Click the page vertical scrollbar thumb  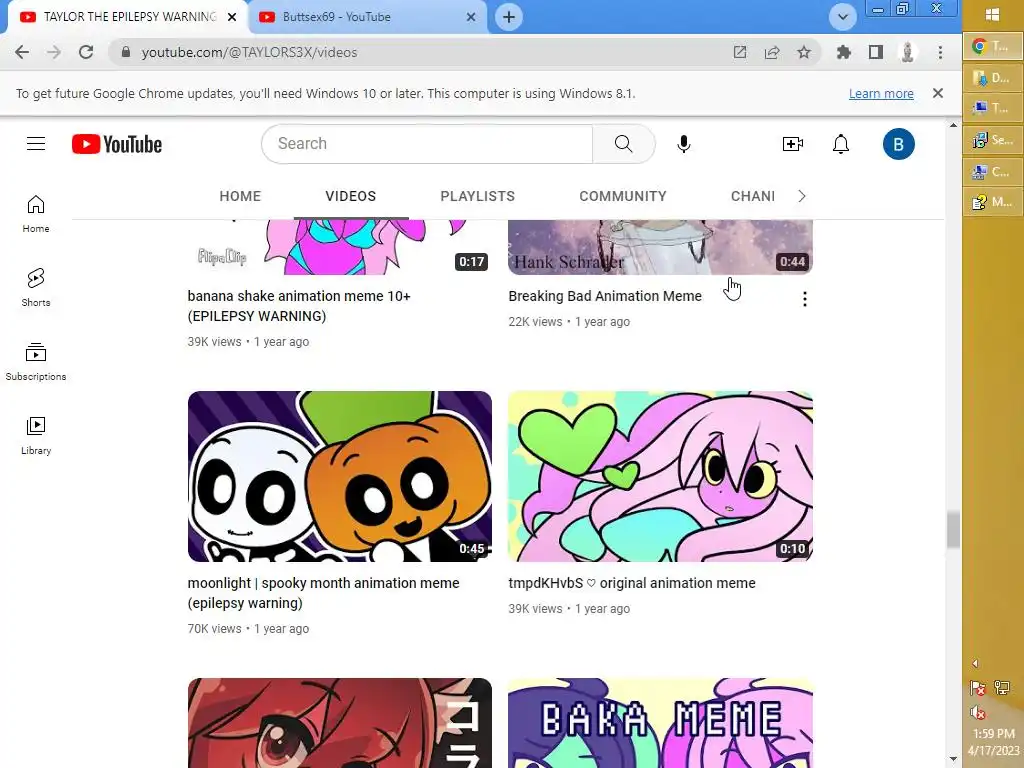953,530
